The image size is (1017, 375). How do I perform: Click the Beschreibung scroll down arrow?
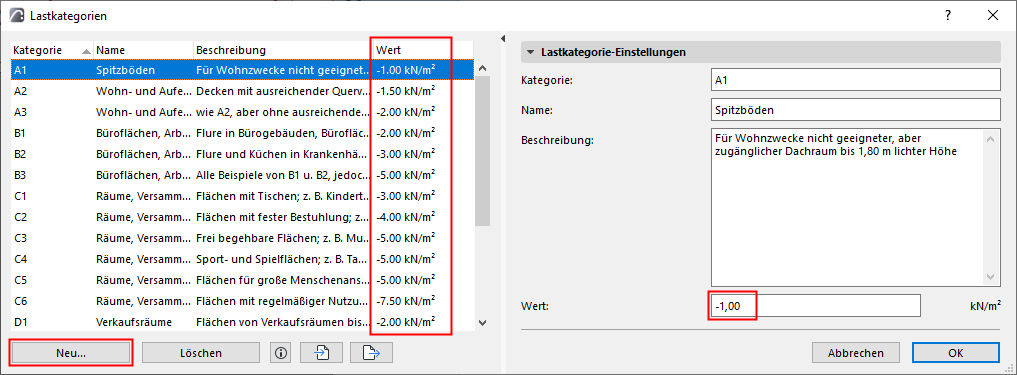click(x=990, y=277)
